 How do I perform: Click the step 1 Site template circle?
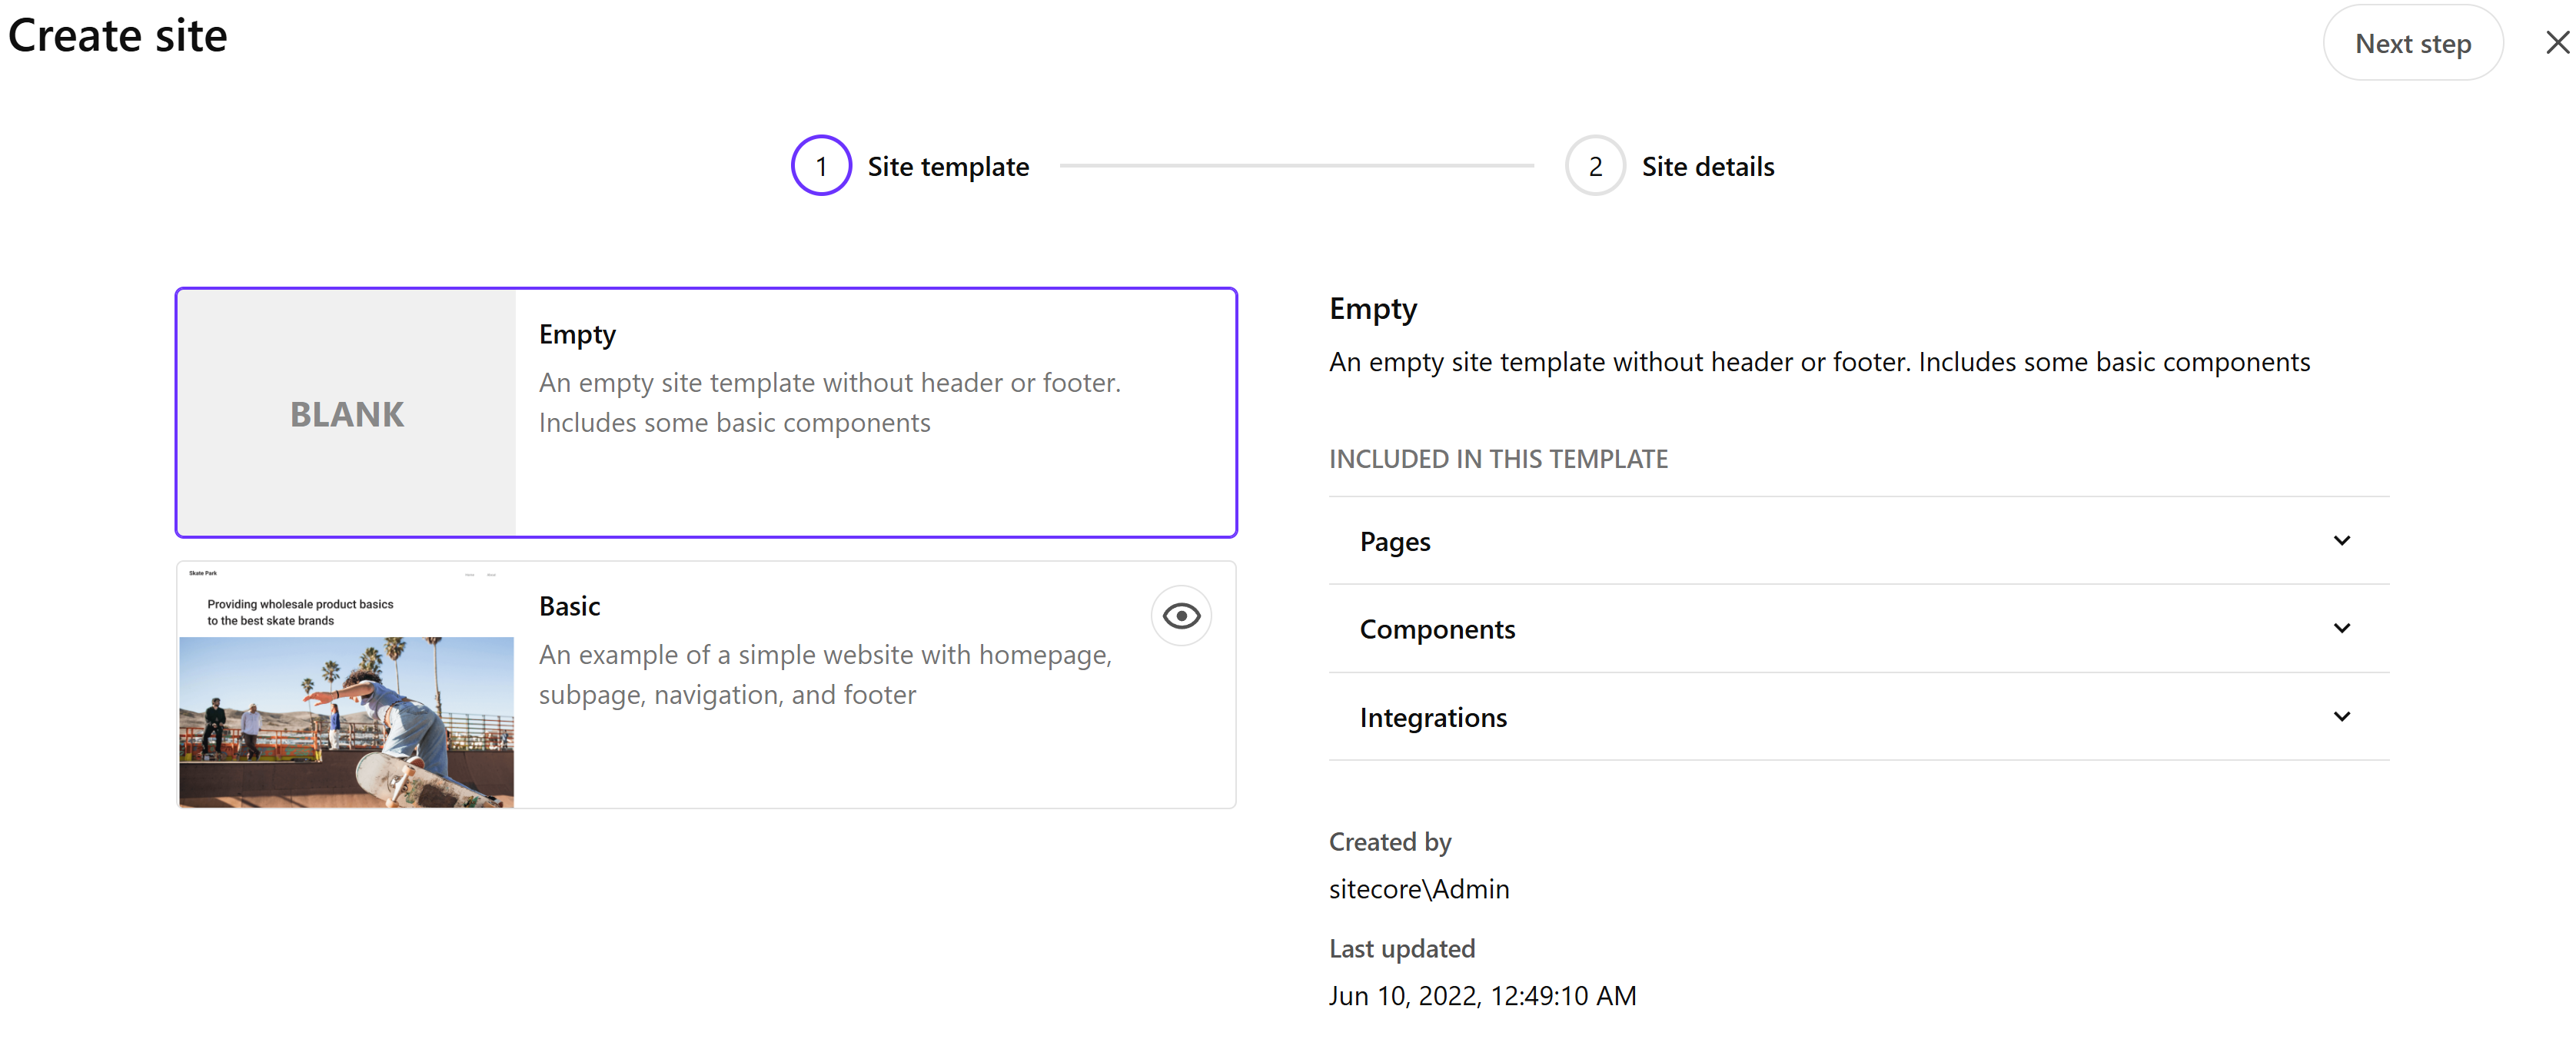(820, 165)
